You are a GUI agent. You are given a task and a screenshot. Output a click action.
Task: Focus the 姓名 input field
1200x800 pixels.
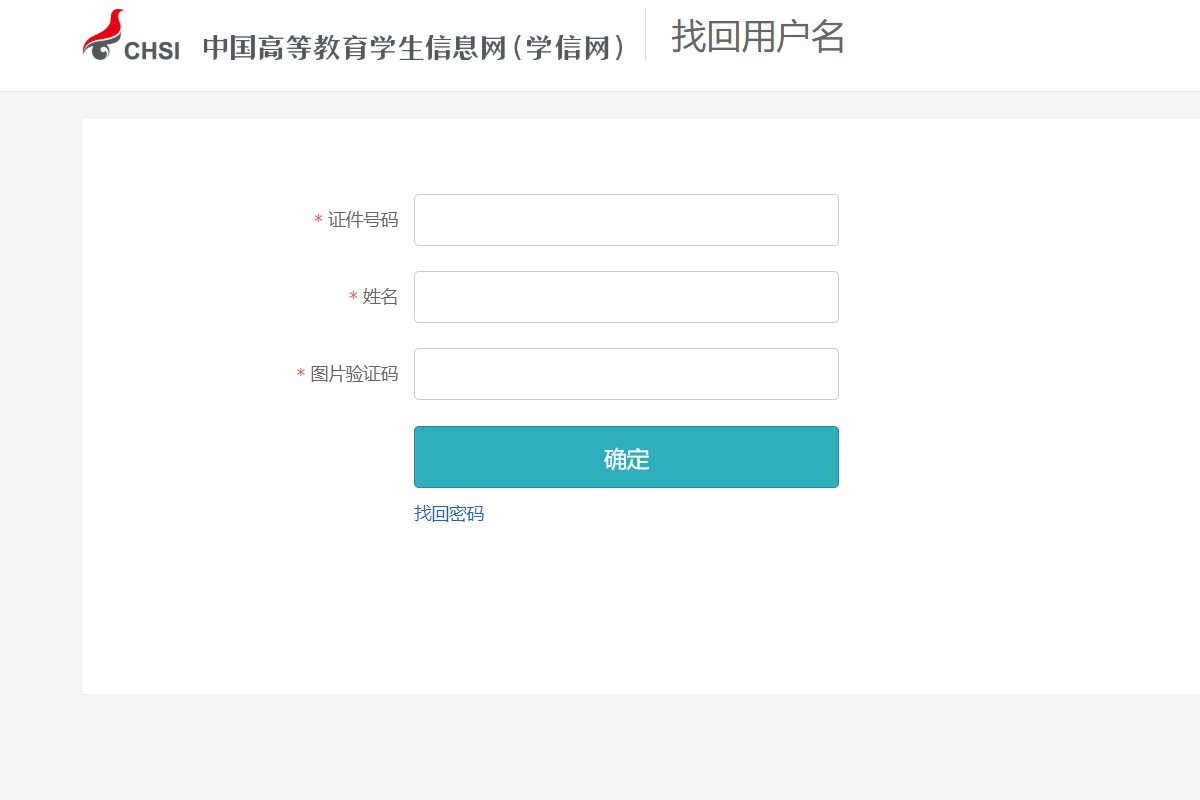pyautogui.click(x=626, y=297)
